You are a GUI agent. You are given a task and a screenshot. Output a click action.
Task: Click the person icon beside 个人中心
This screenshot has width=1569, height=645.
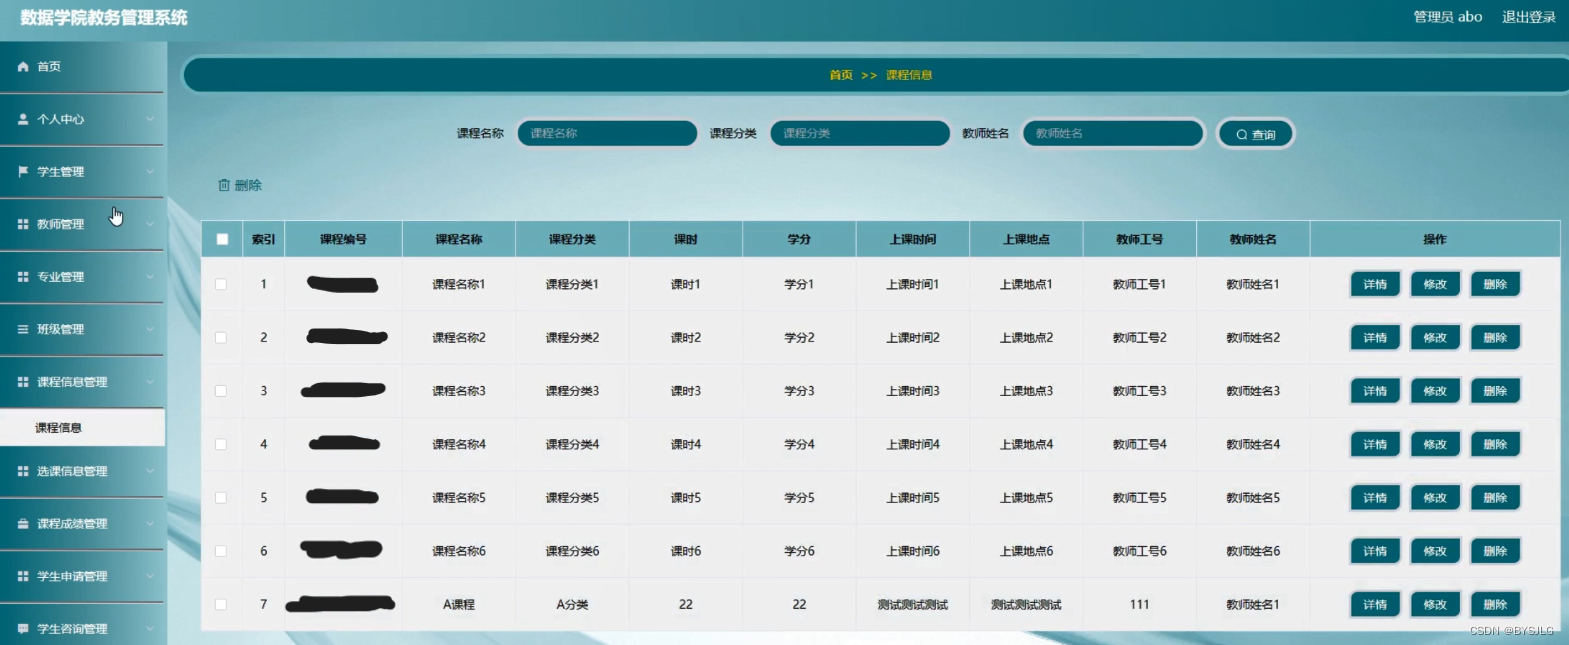(23, 119)
